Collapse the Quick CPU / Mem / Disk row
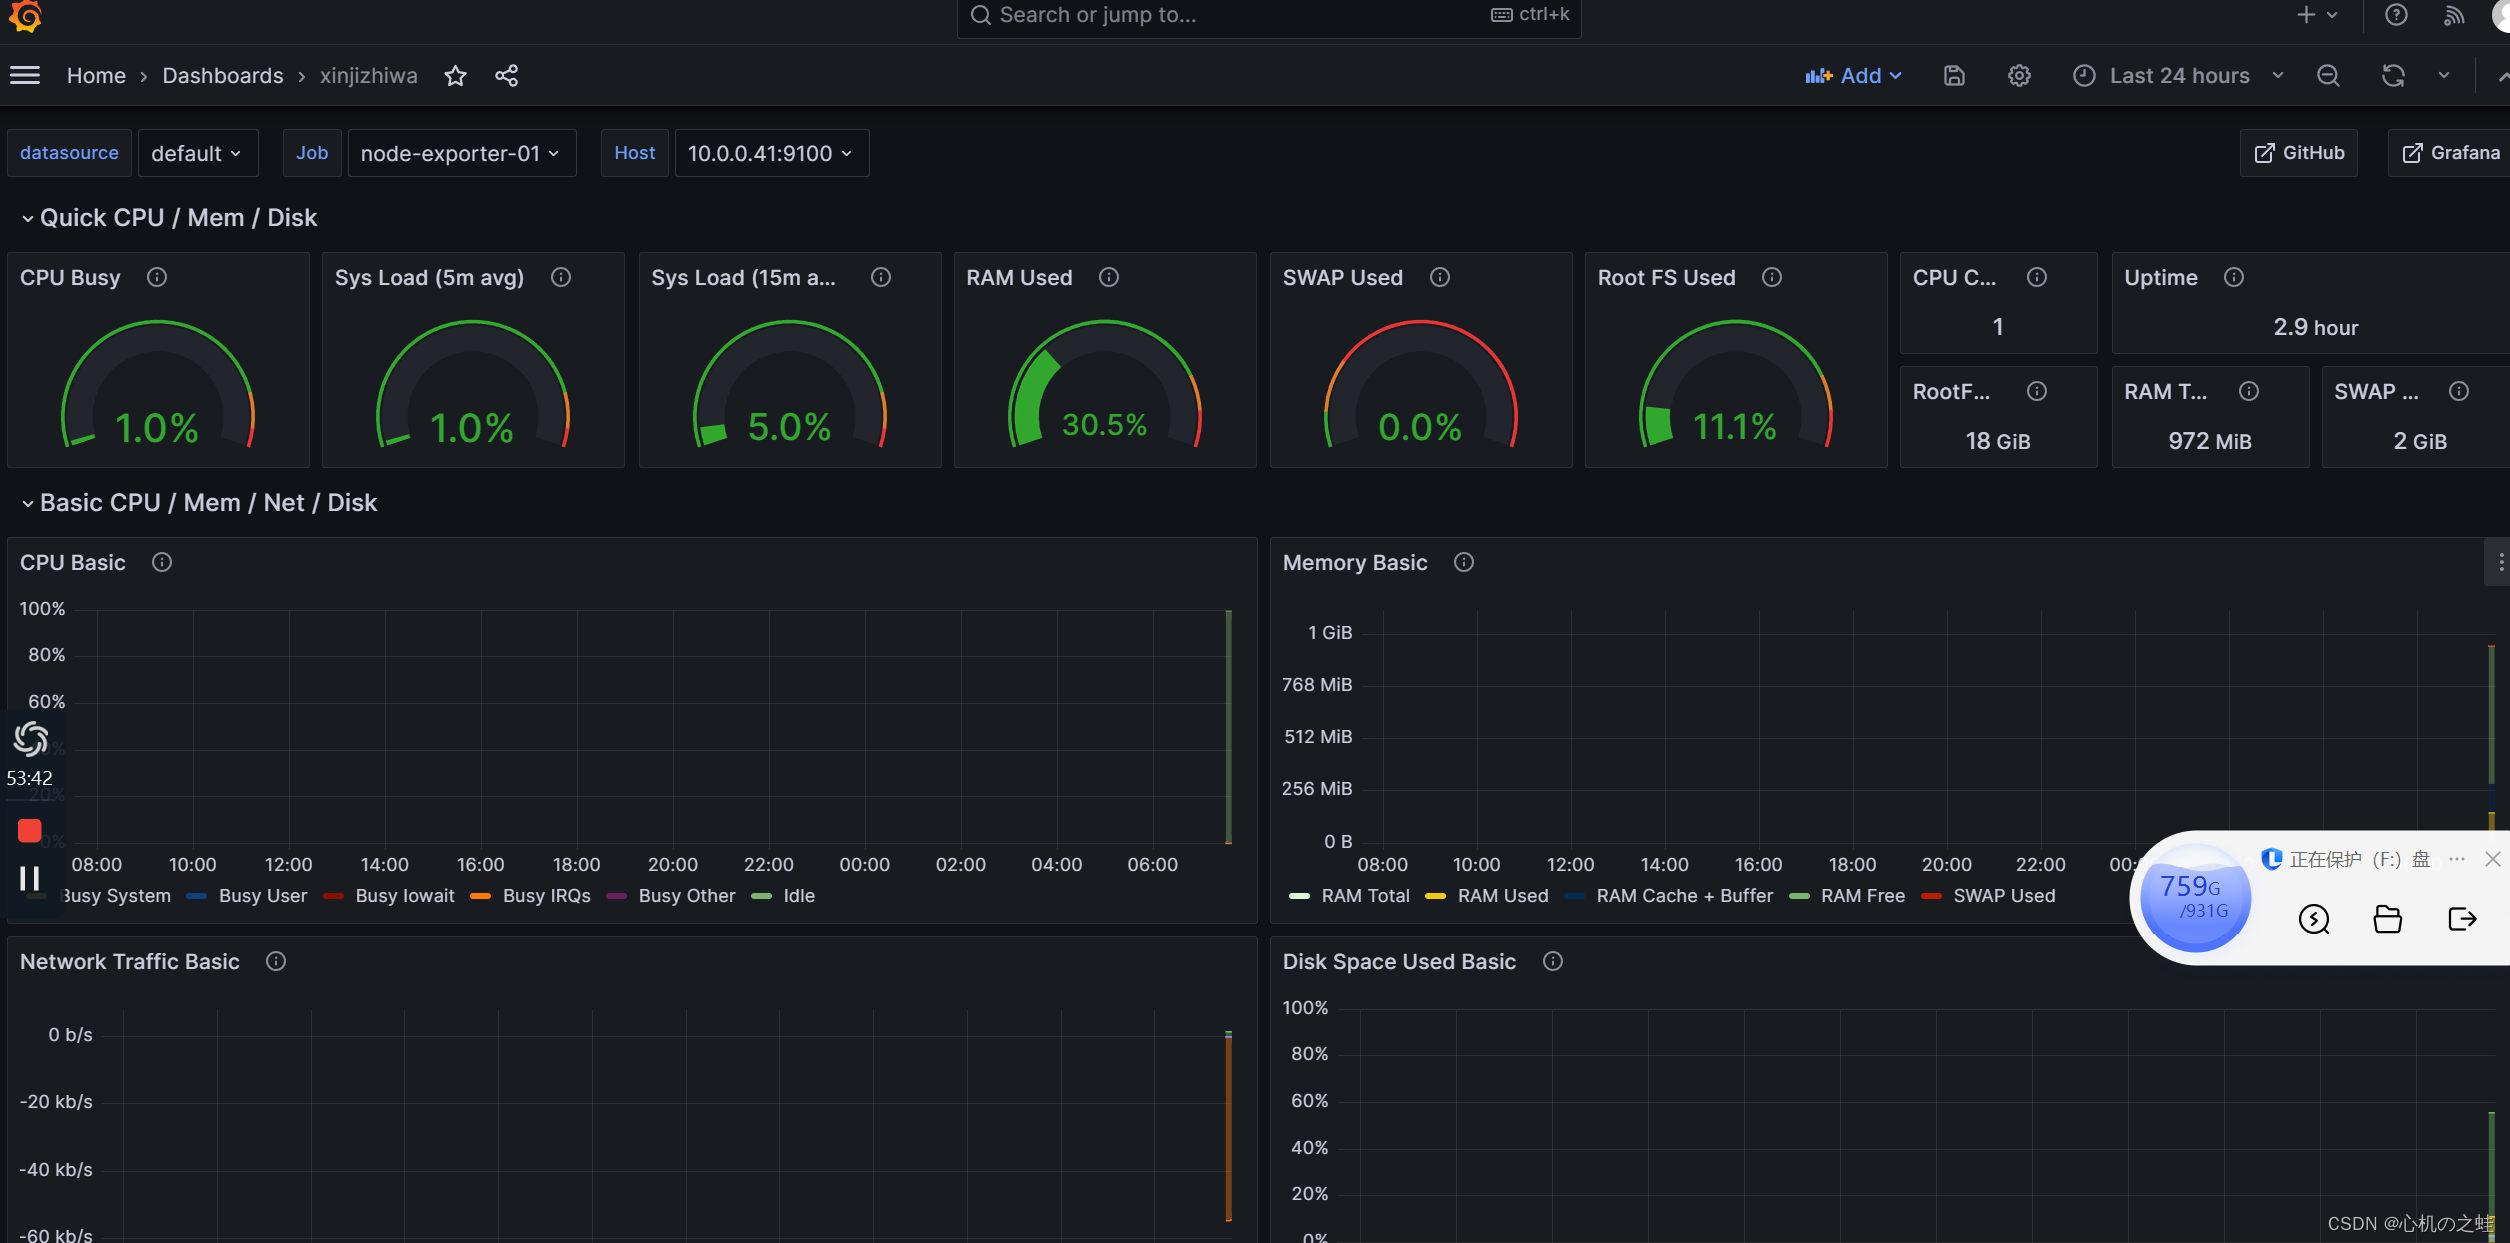Image resolution: width=2510 pixels, height=1243 pixels. coord(168,218)
